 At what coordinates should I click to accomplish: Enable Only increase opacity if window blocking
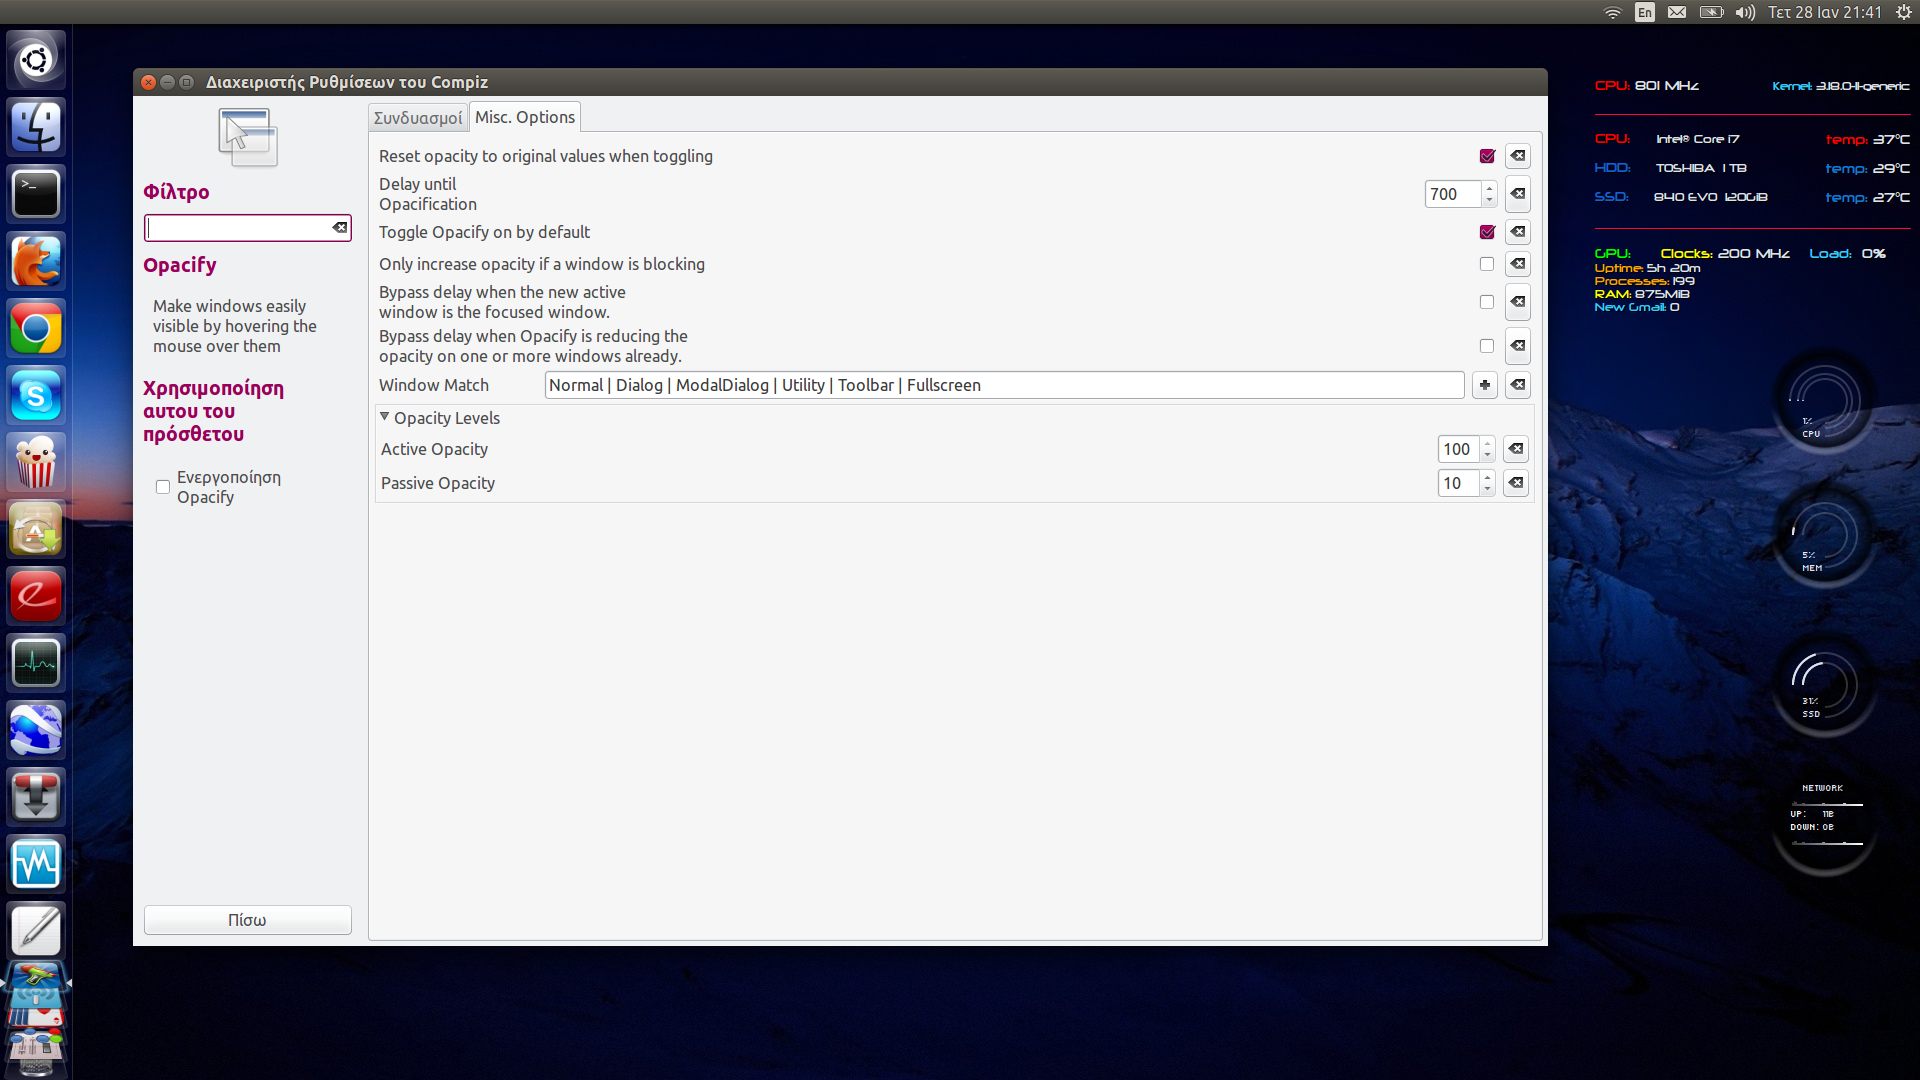click(1487, 264)
